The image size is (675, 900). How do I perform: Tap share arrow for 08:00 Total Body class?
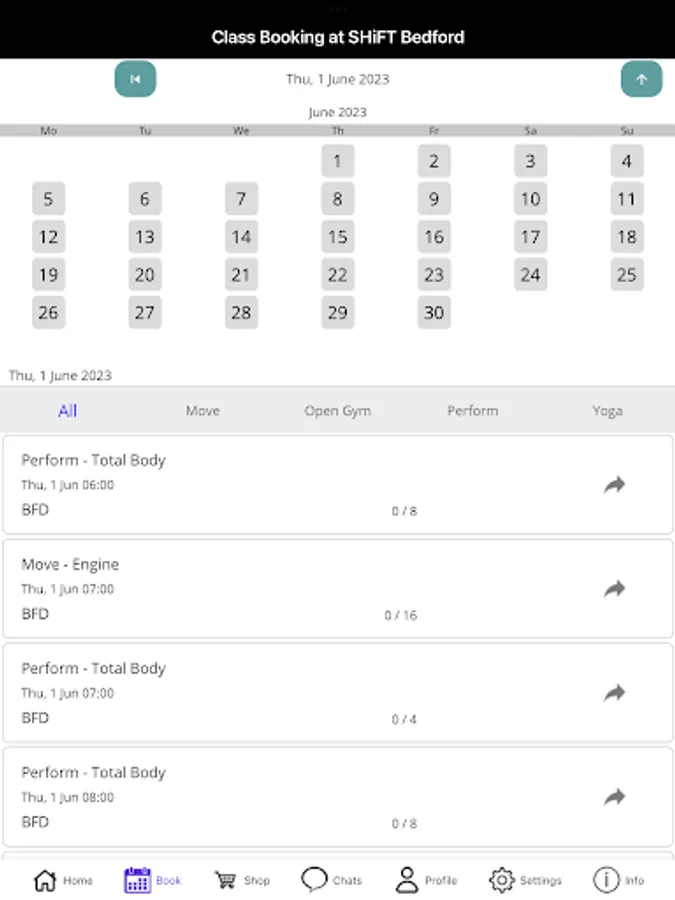click(x=614, y=797)
